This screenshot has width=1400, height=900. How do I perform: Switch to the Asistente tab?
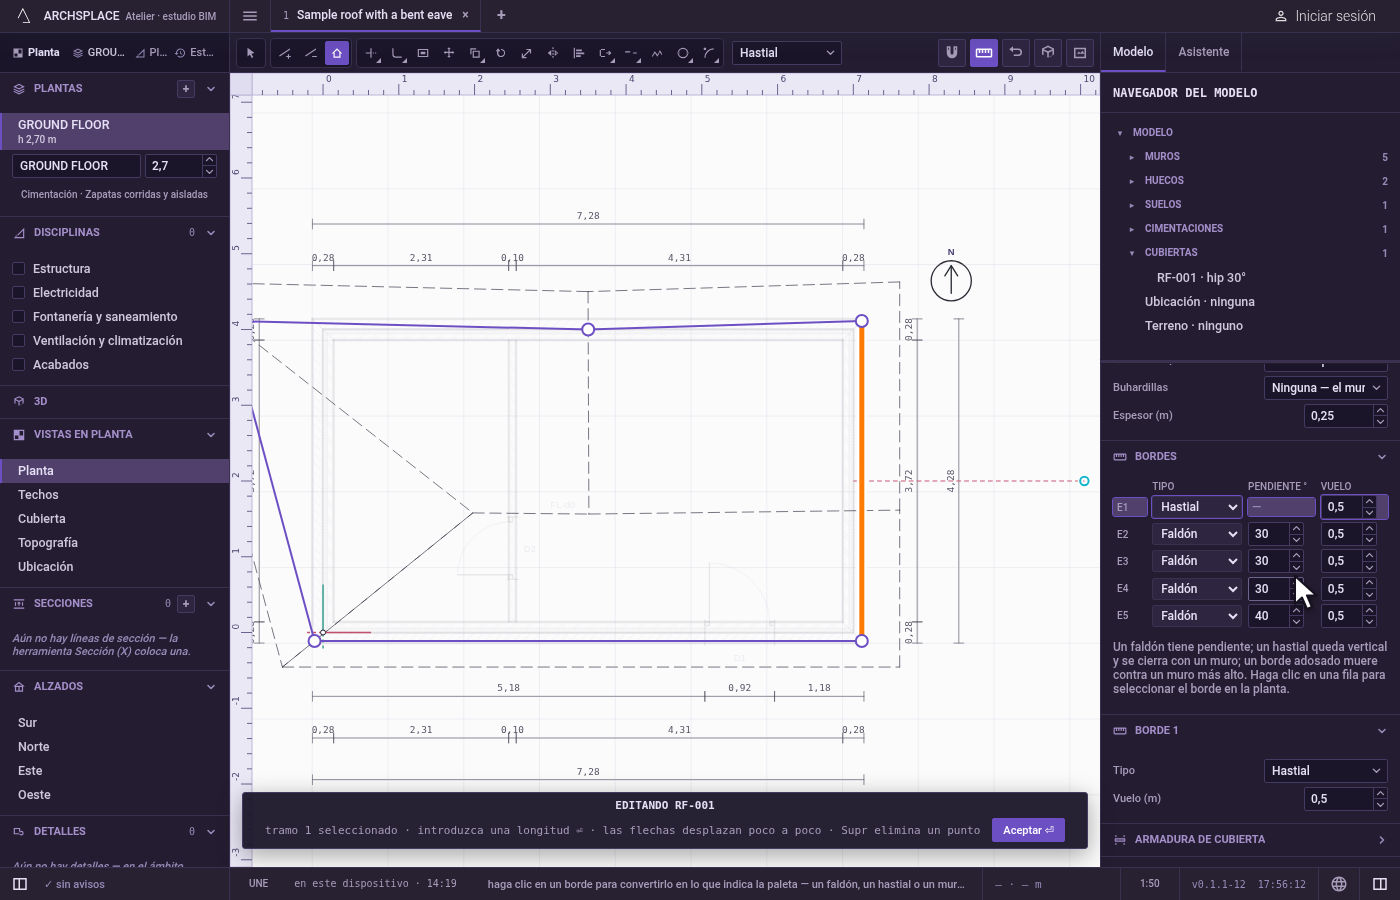click(x=1204, y=52)
